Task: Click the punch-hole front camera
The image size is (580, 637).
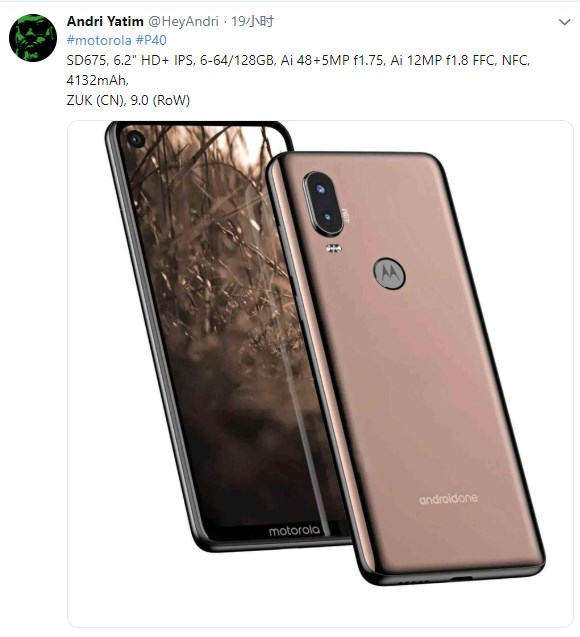Action: click(x=136, y=140)
